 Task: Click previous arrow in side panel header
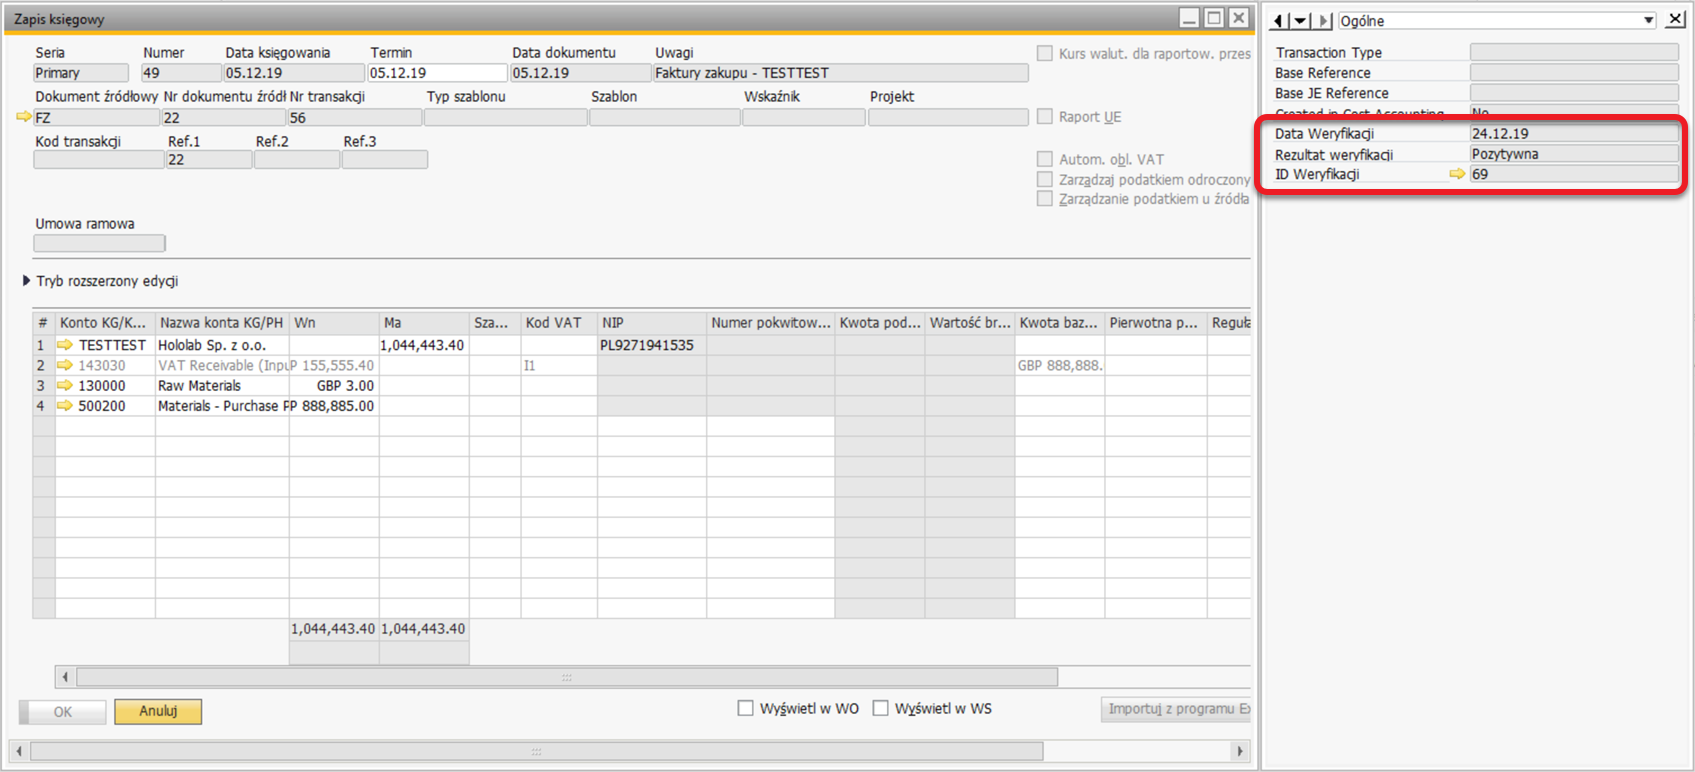coord(1279,21)
